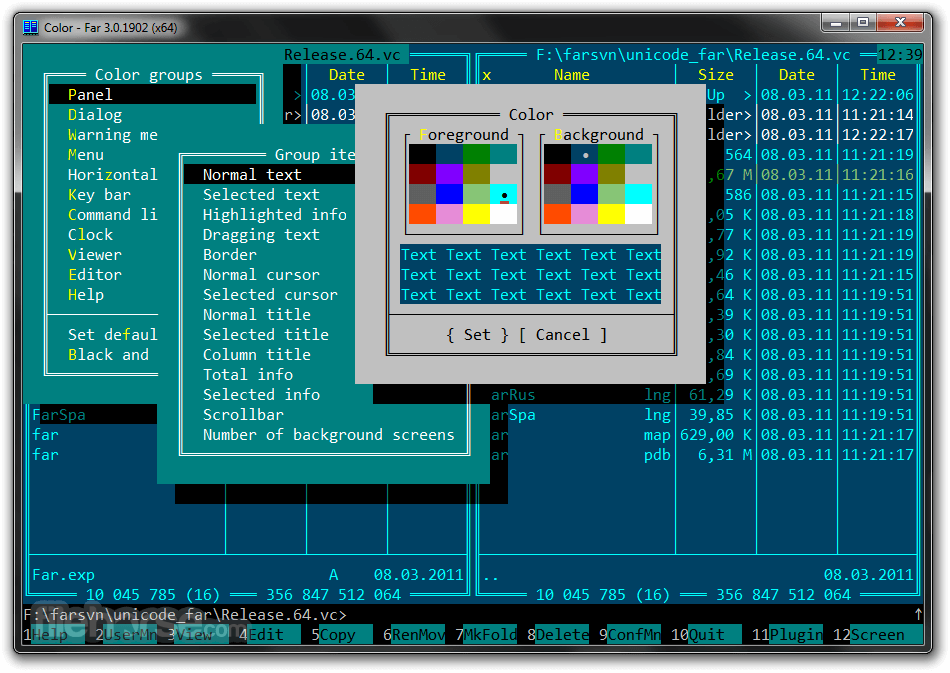Click the Far Manager icon in title bar
The width and height of the screenshot is (950, 673).
click(x=30, y=27)
